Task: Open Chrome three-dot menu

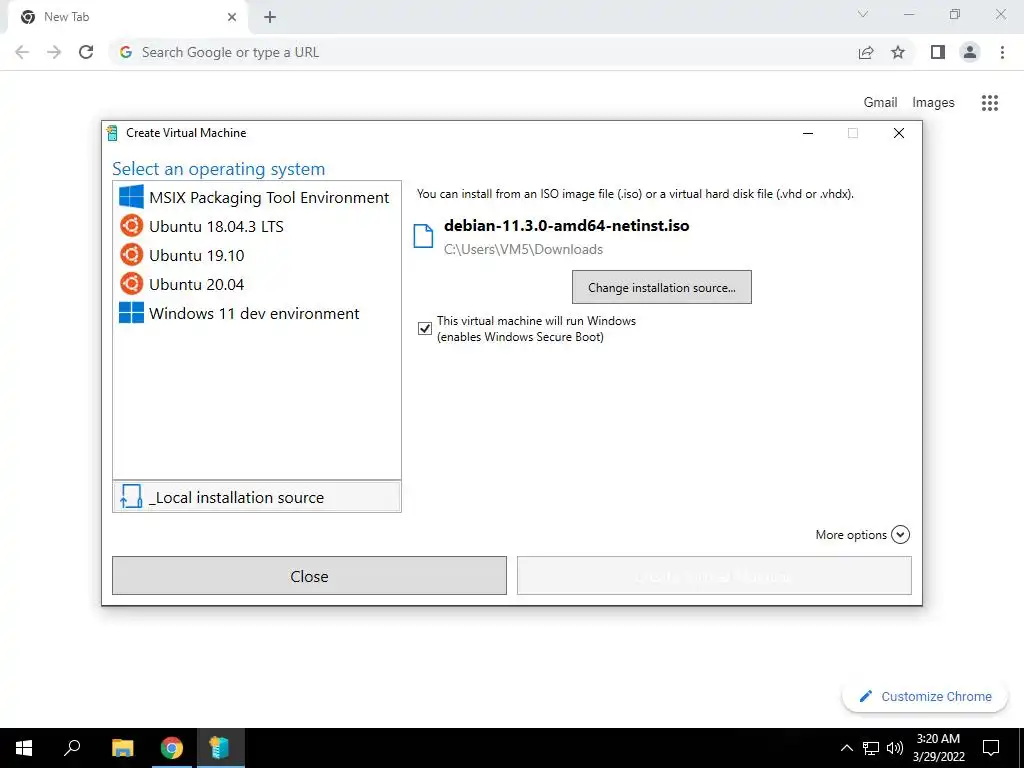Action: (1002, 52)
